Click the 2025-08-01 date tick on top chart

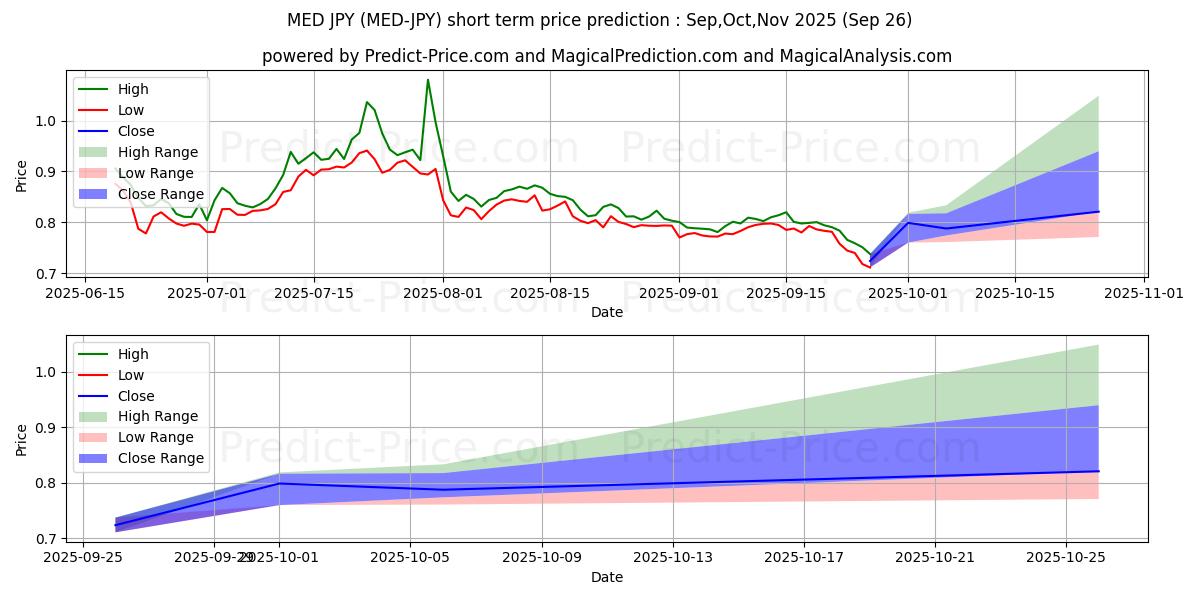pos(444,293)
